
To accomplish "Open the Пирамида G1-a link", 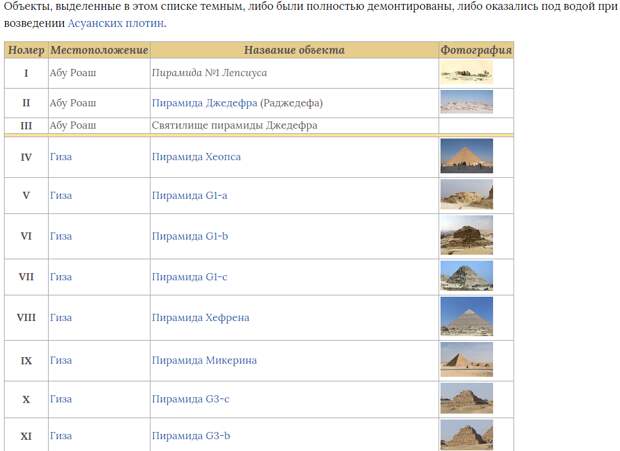I will pos(189,195).
